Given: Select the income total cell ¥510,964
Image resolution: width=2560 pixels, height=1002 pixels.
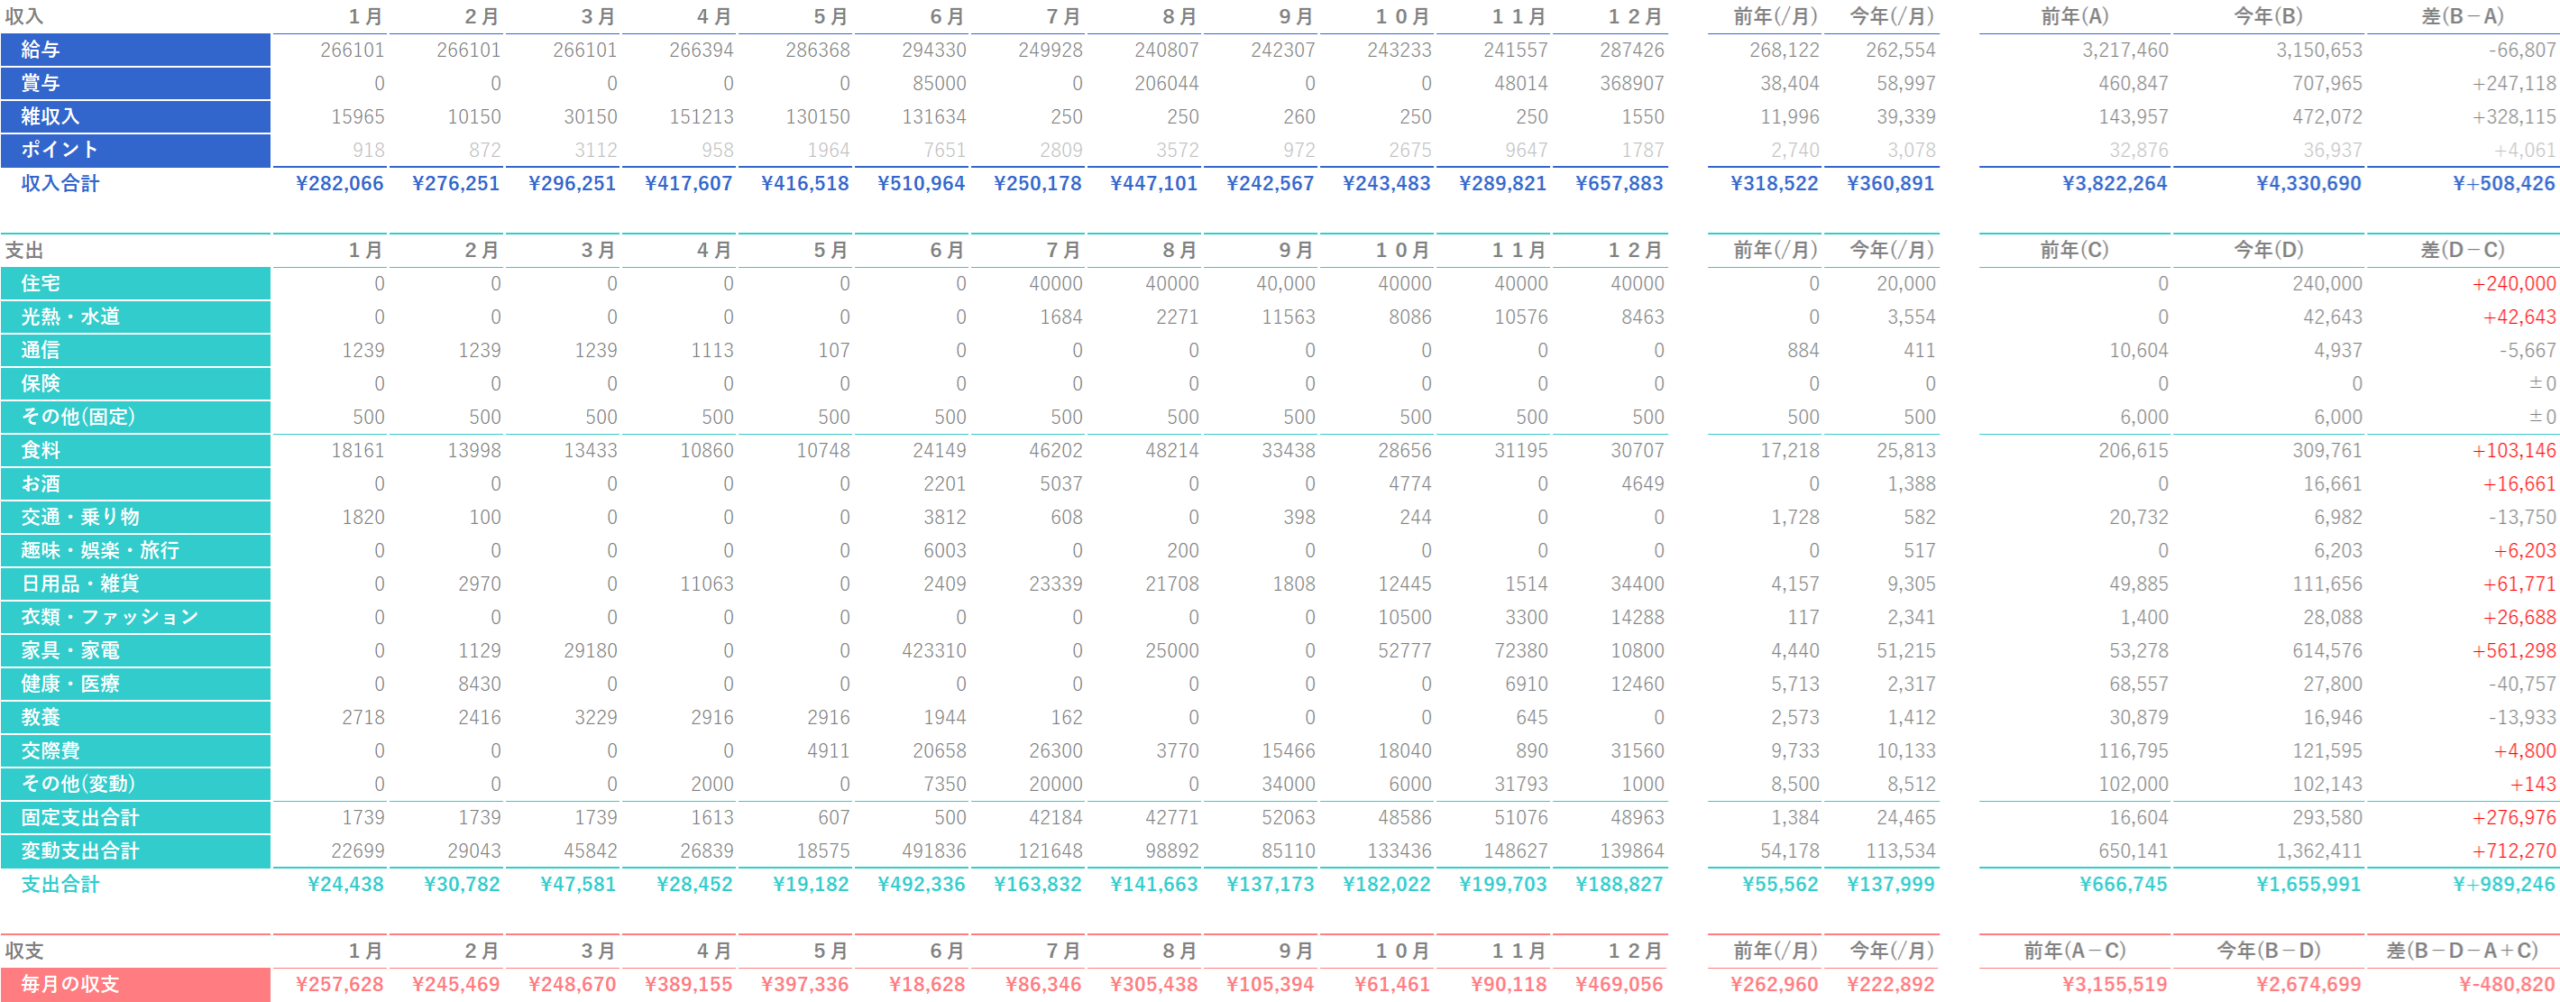Looking at the screenshot, I should (x=921, y=184).
